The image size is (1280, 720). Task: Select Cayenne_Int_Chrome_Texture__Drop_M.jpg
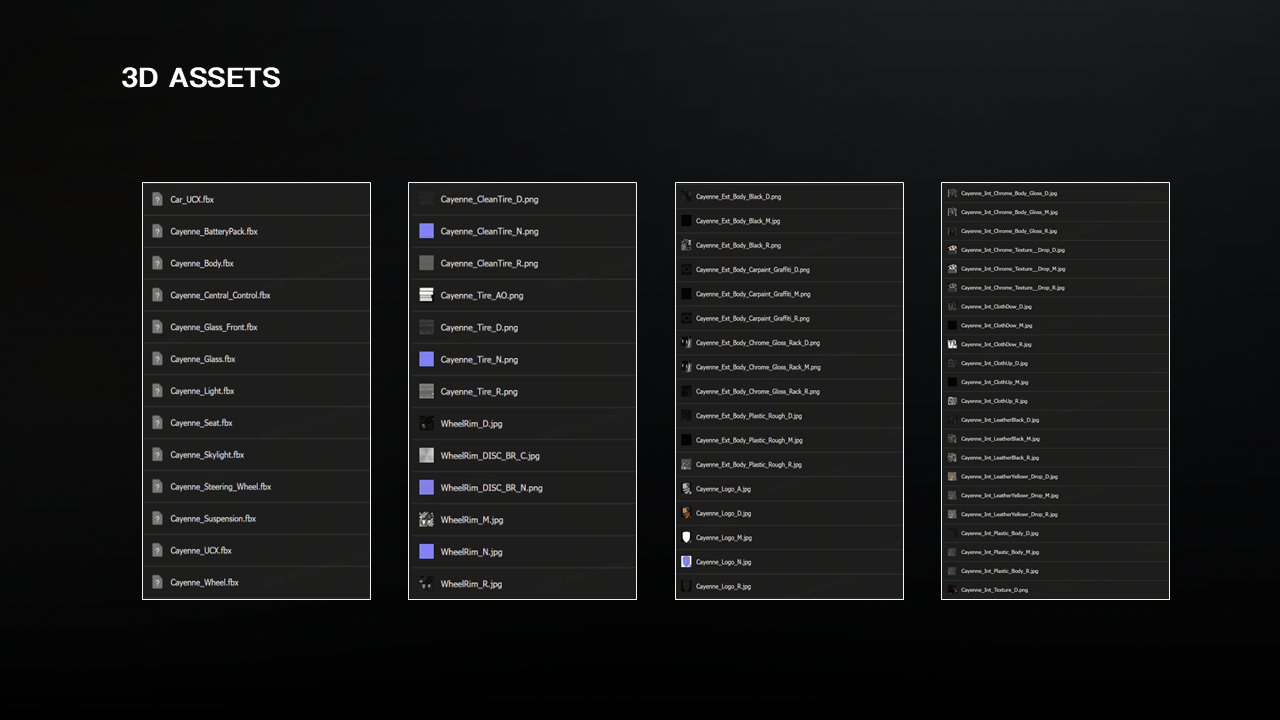click(x=1013, y=269)
